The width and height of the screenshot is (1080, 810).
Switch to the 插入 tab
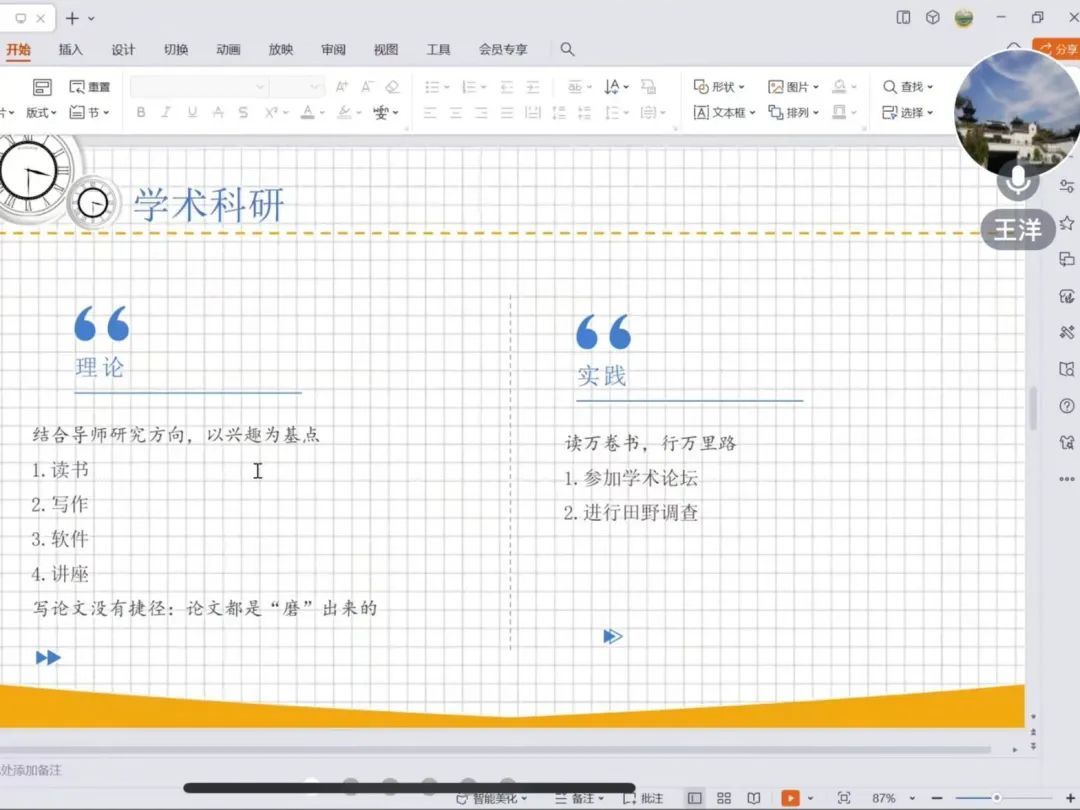pos(71,49)
